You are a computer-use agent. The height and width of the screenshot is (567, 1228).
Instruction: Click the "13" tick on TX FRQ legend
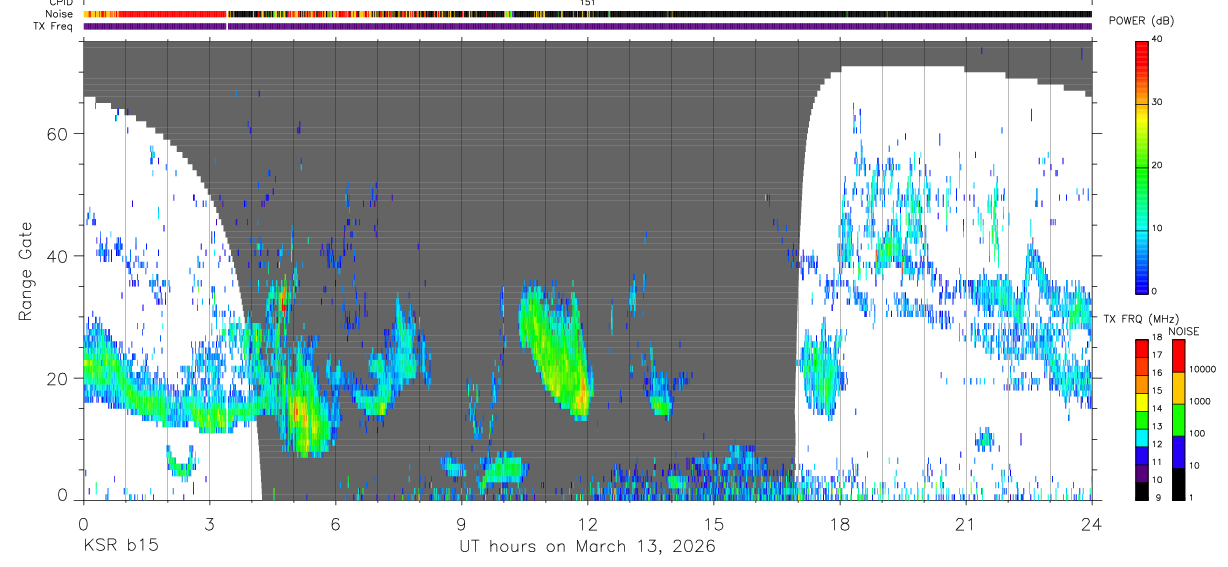pyautogui.click(x=1157, y=427)
